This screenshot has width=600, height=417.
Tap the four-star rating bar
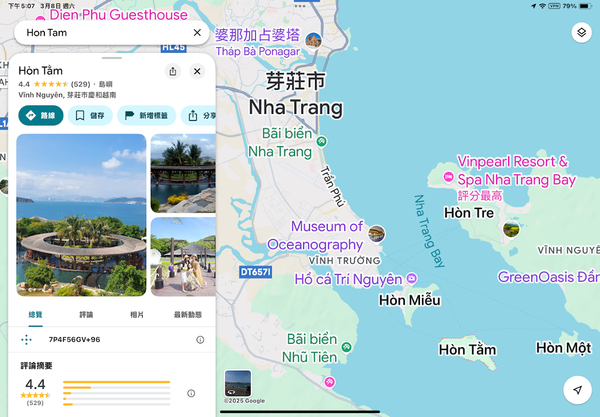pos(116,388)
